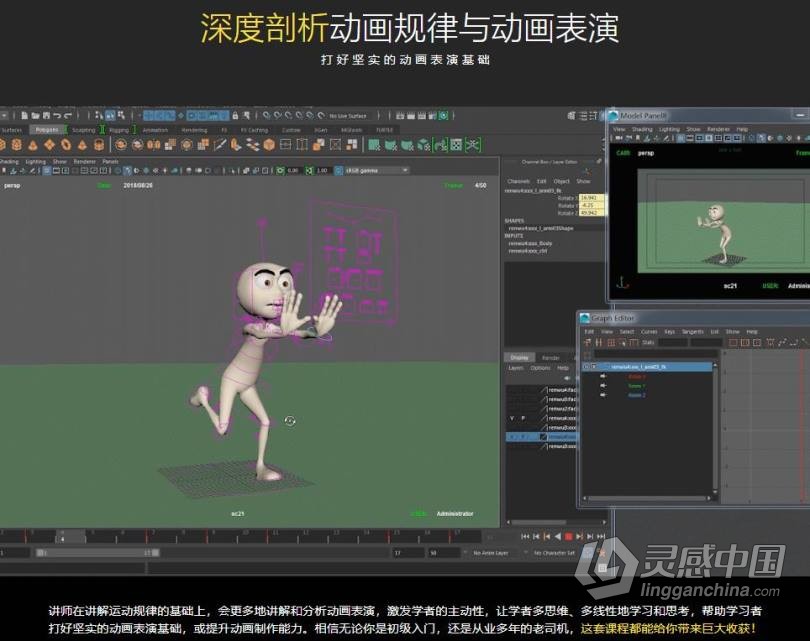Viewport: 810px width, 641px height.
Task: Click the IPR render icon in status line
Action: point(422,115)
